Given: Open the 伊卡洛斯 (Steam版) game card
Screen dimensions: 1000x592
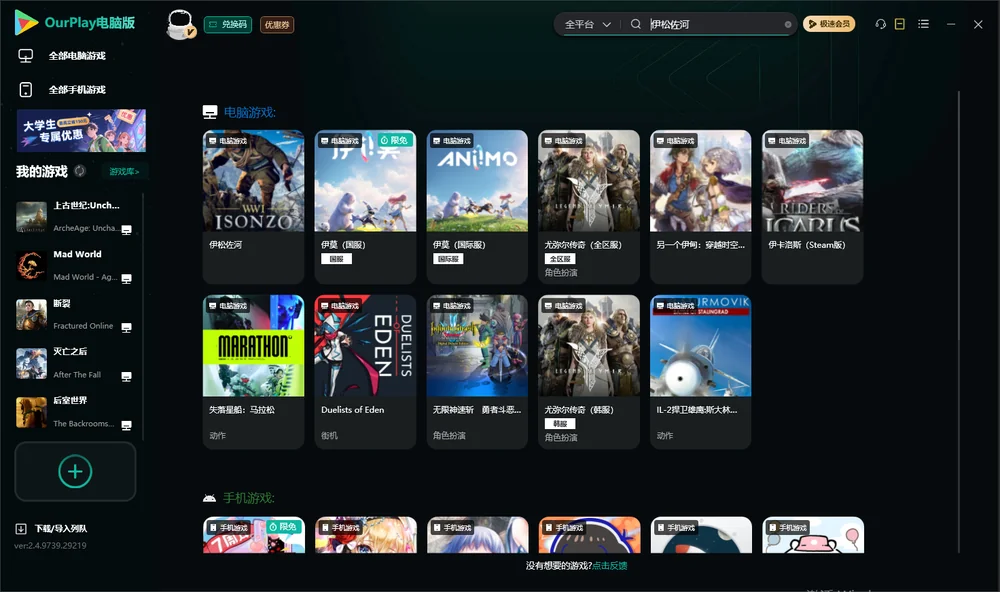Looking at the screenshot, I should pos(812,207).
